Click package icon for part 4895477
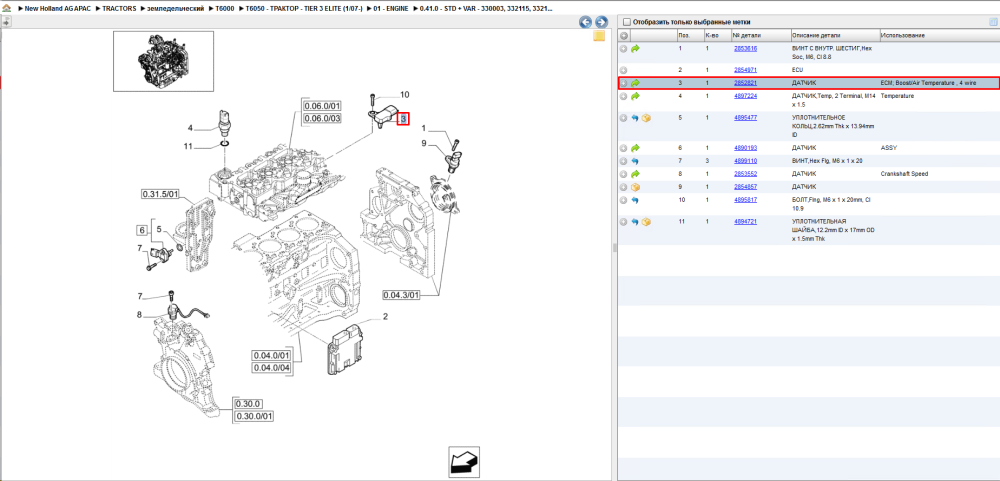 click(x=646, y=118)
